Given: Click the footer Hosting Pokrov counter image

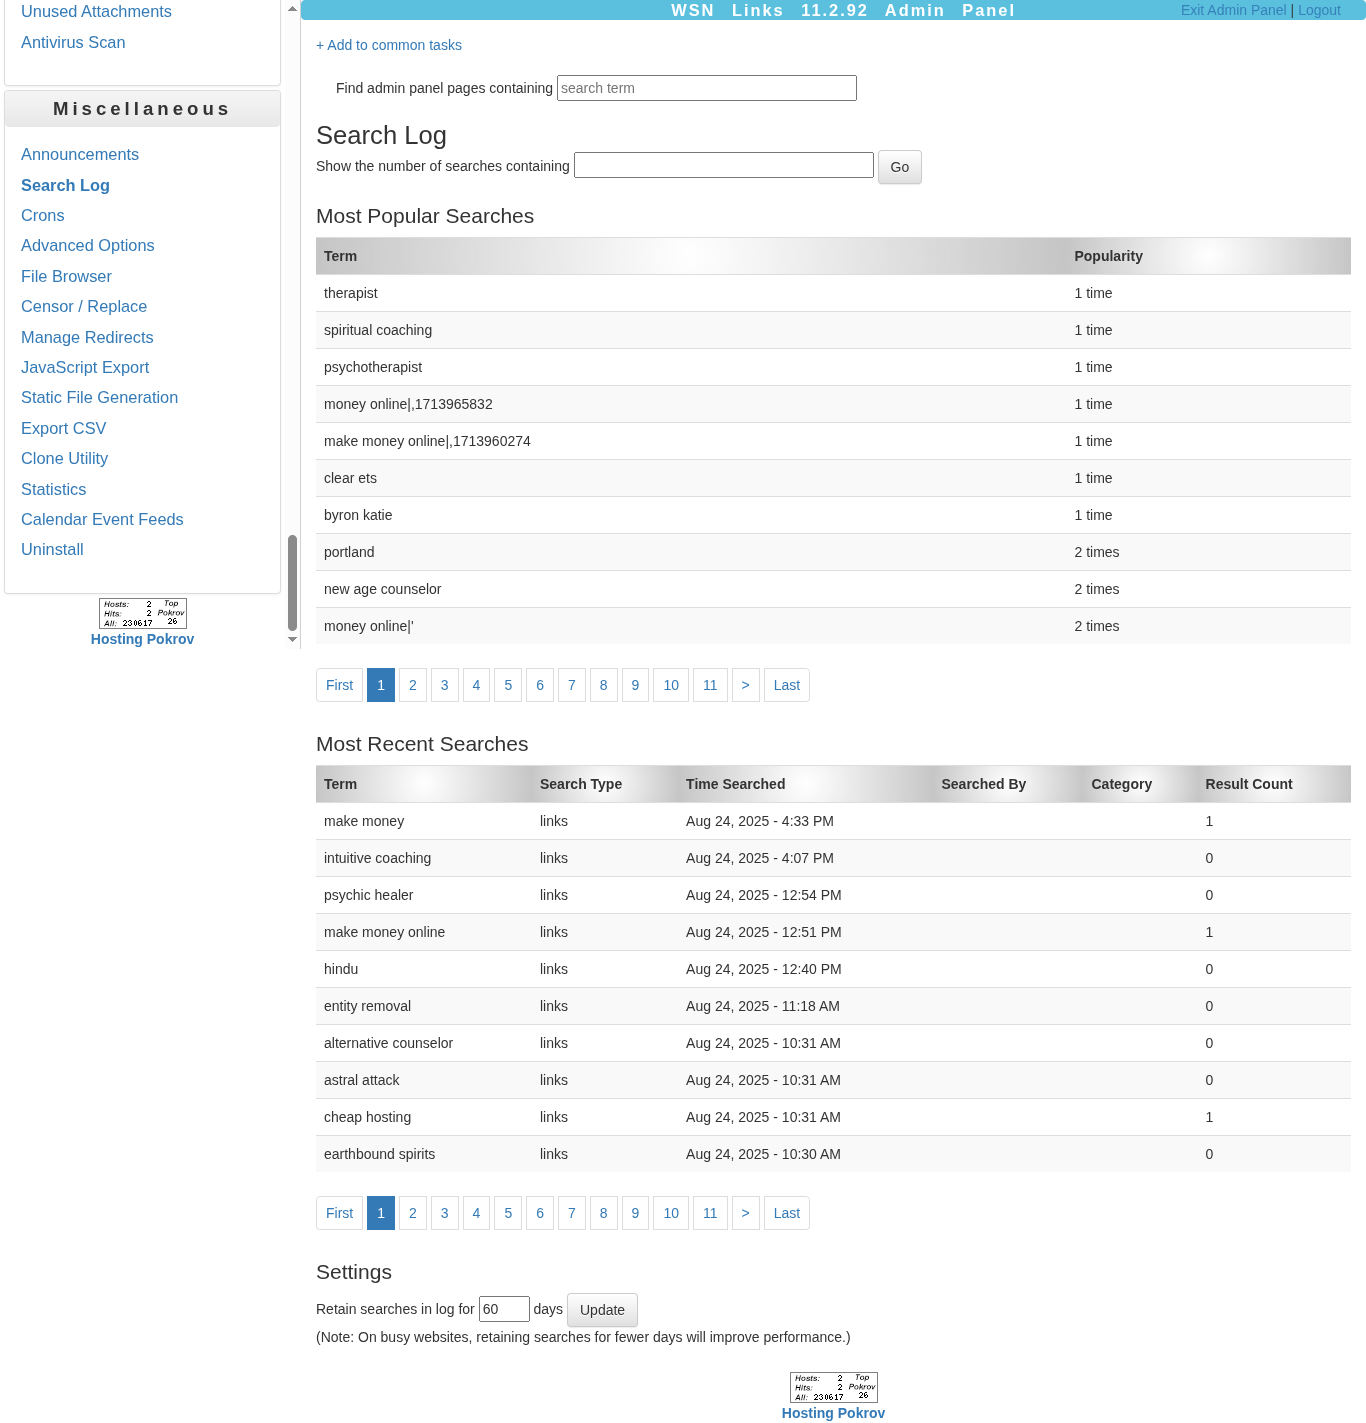Looking at the screenshot, I should coord(833,1387).
